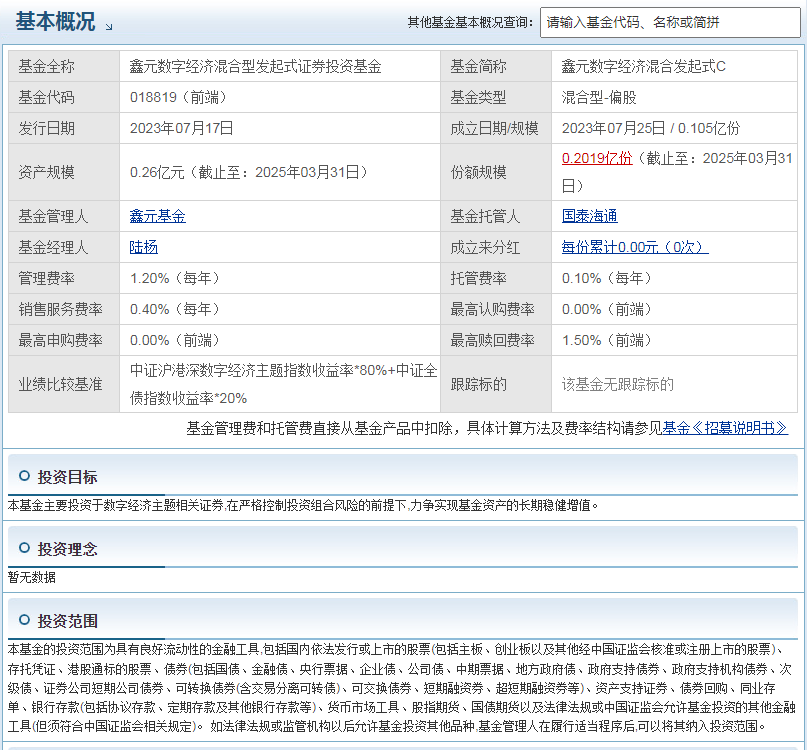Click the 业绩比较基准 row label
Image resolution: width=807 pixels, height=750 pixels.
tap(61, 385)
